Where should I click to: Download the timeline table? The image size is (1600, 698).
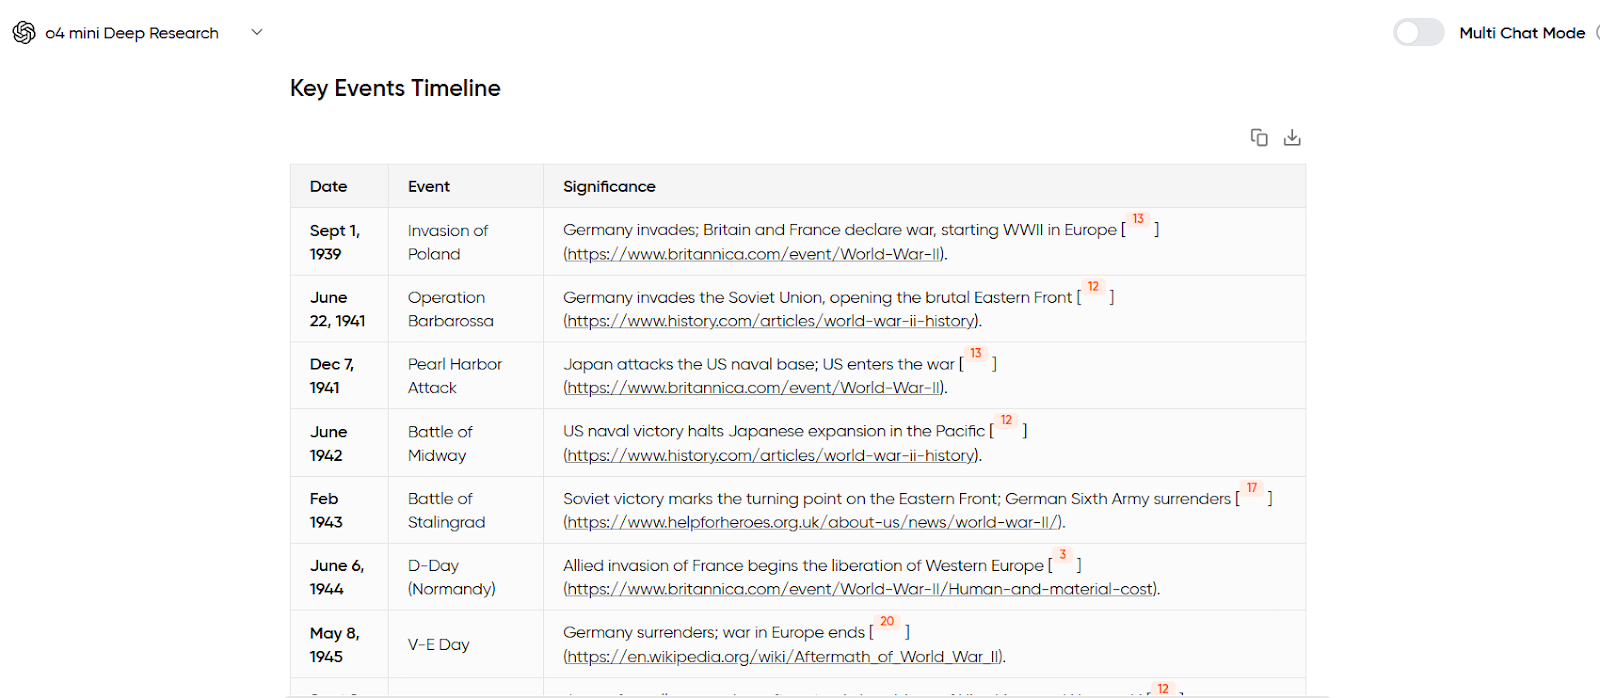(1292, 138)
